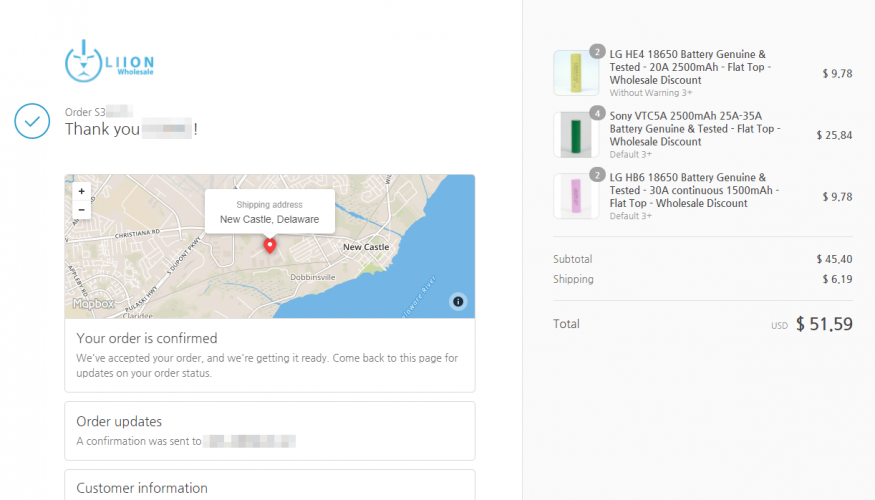Image resolution: width=875 pixels, height=500 pixels.
Task: Click the shipping address popup on map
Action: (269, 212)
